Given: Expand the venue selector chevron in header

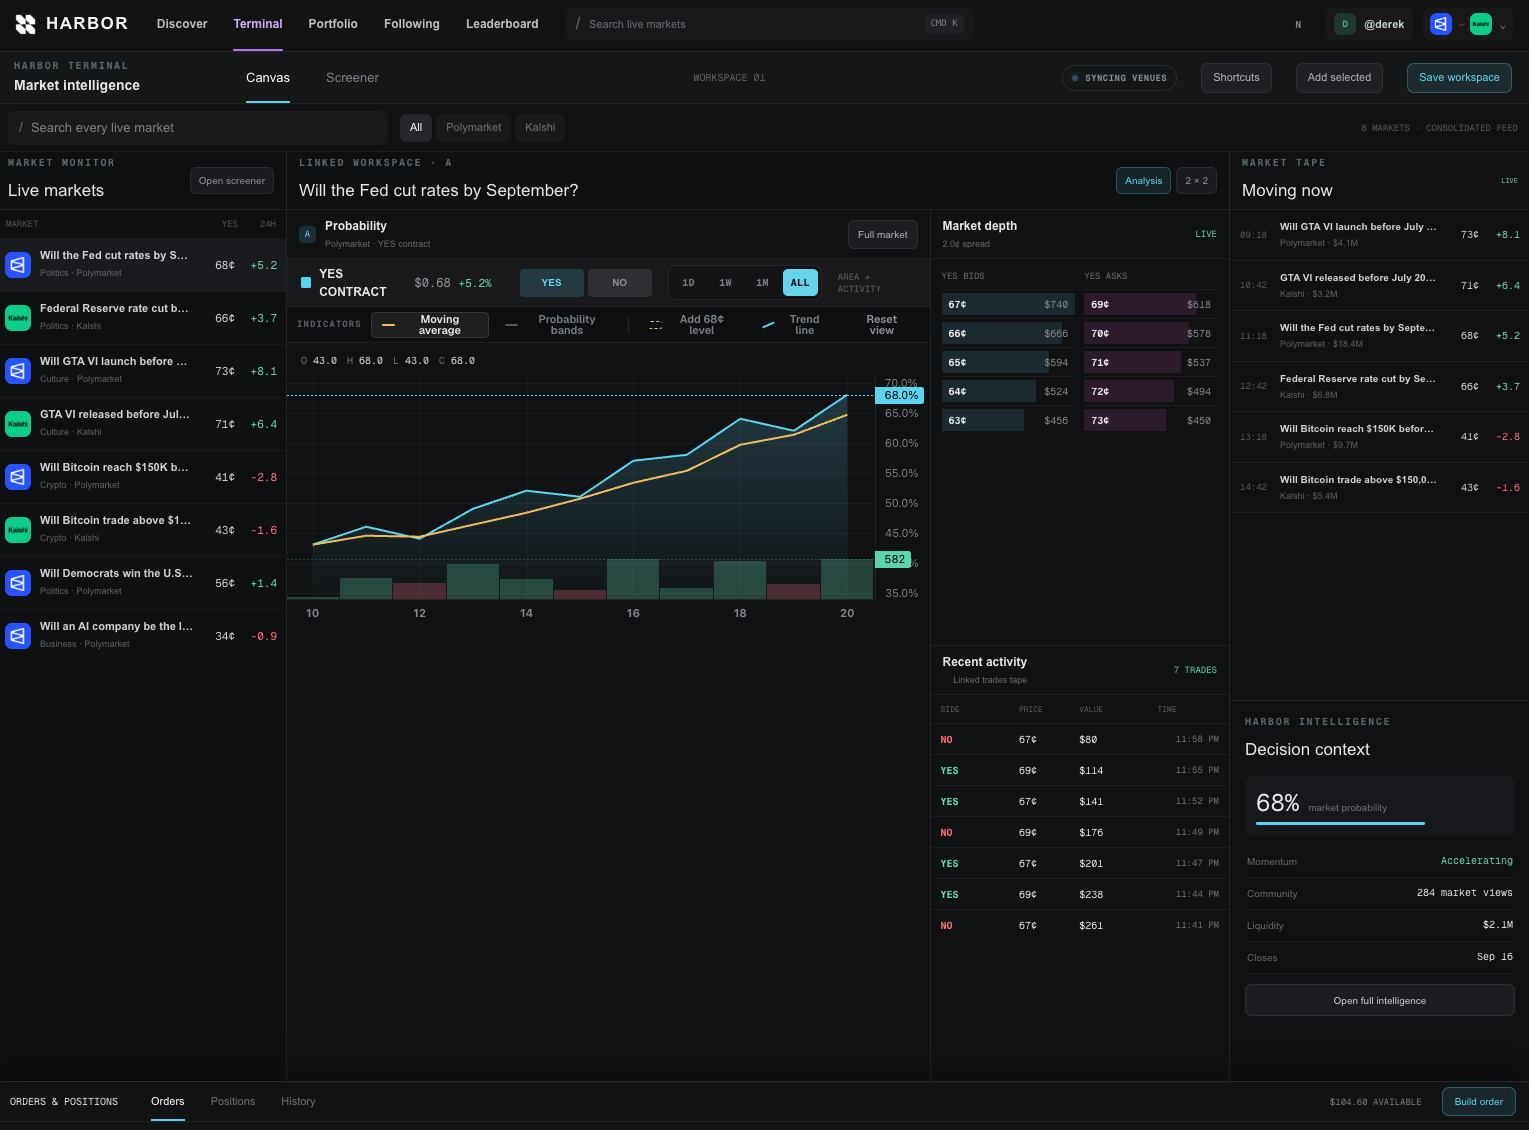Looking at the screenshot, I should tap(1502, 25).
